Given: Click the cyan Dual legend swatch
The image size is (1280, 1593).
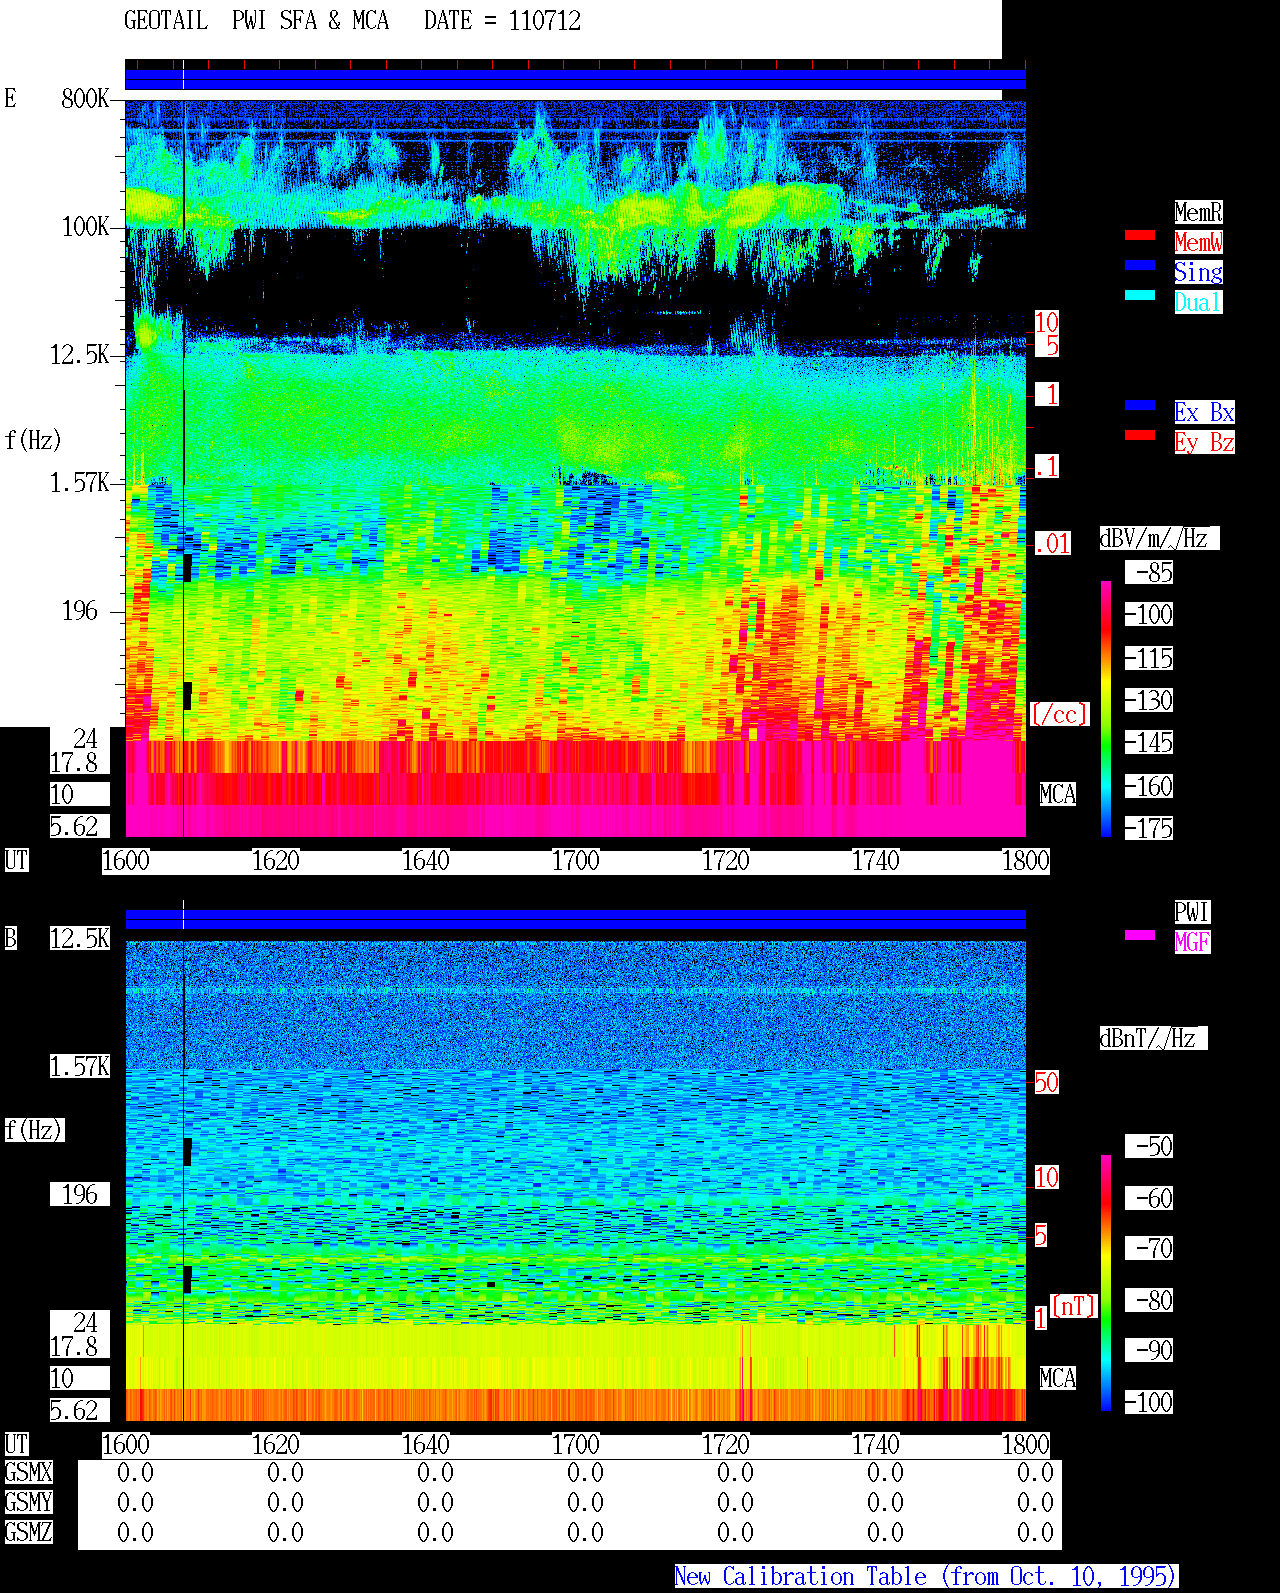Looking at the screenshot, I should pyautogui.click(x=1140, y=295).
